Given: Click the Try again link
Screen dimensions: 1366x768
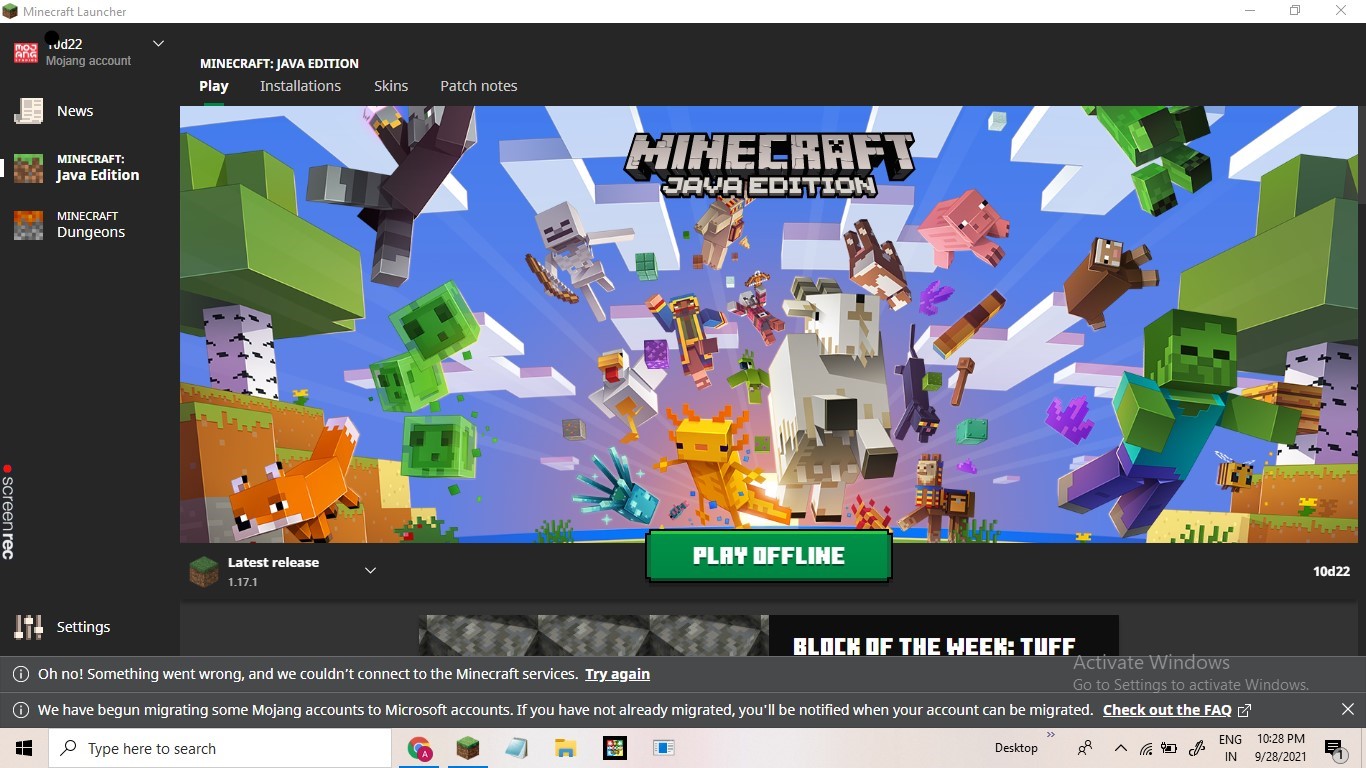Looking at the screenshot, I should pos(617,674).
